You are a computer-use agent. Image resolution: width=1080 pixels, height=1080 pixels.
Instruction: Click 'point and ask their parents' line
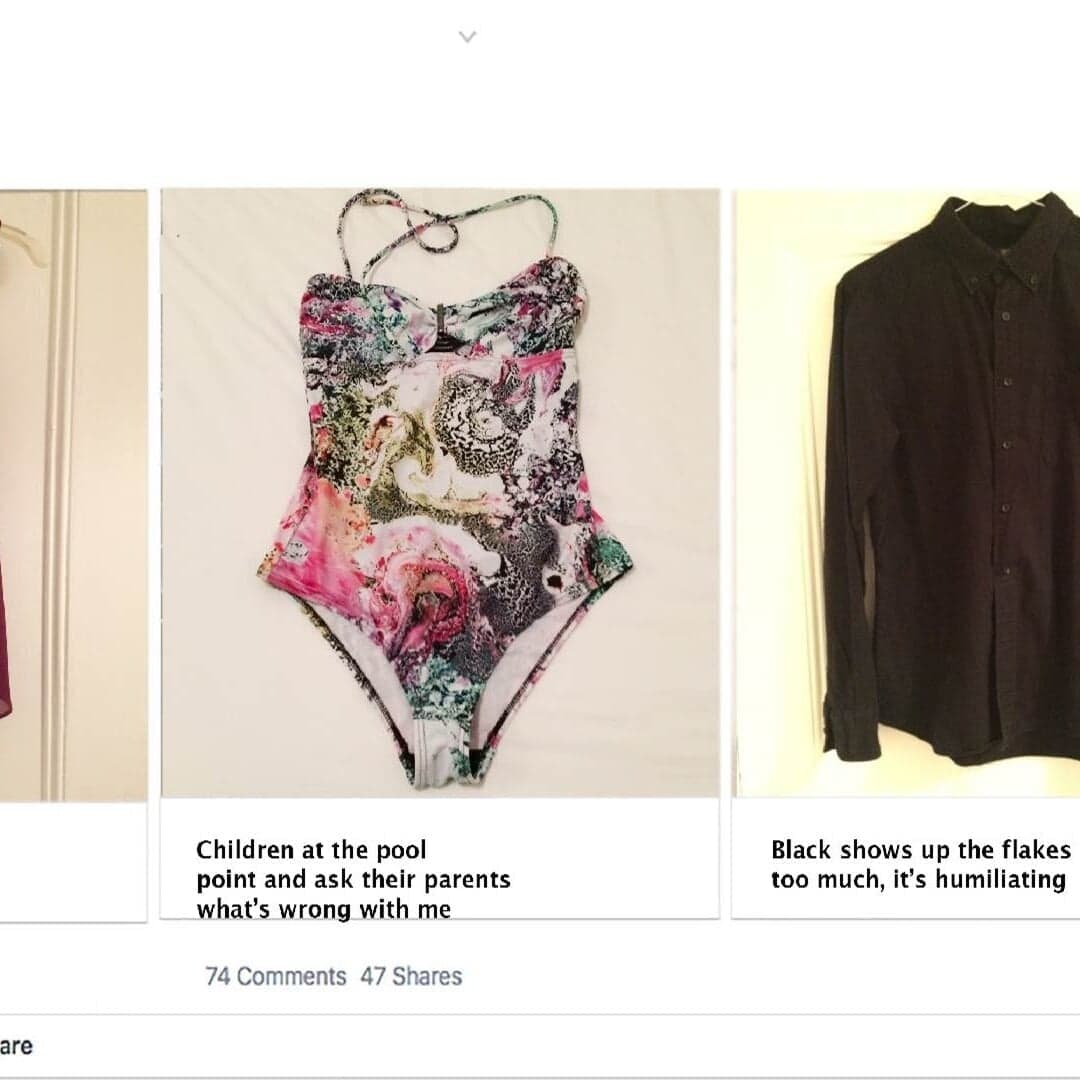coord(353,880)
